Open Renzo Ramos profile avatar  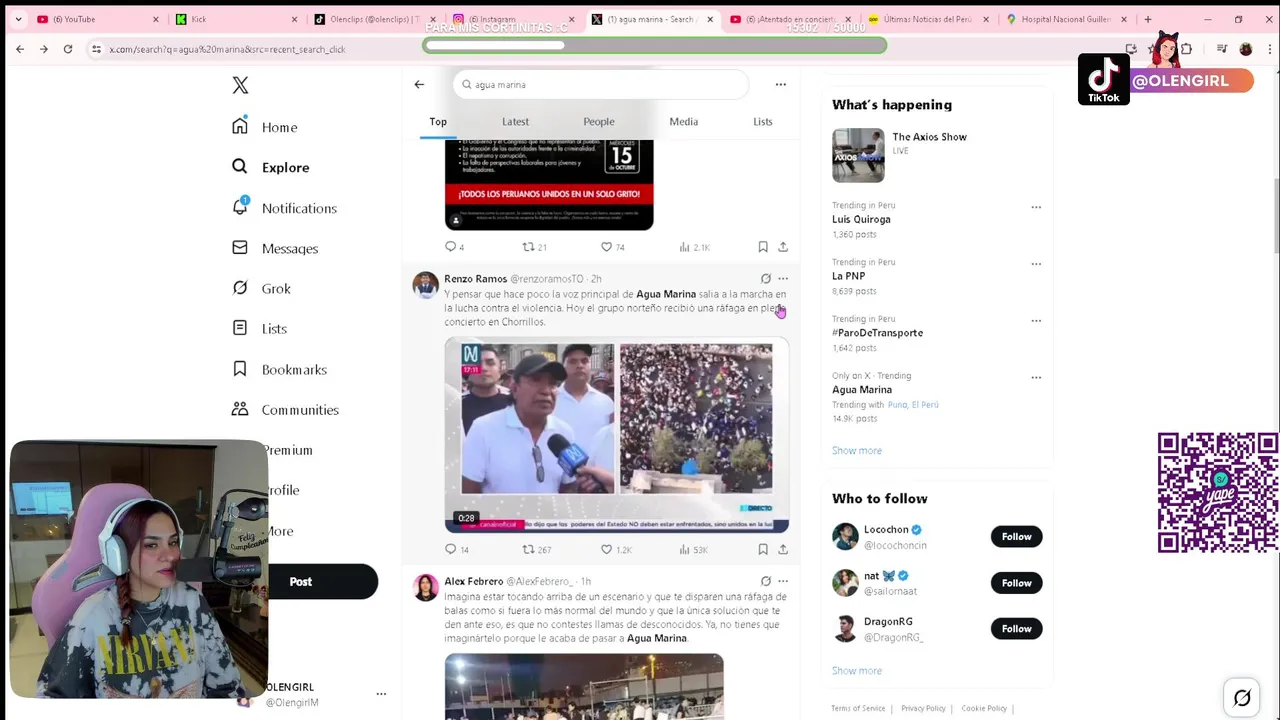point(426,285)
